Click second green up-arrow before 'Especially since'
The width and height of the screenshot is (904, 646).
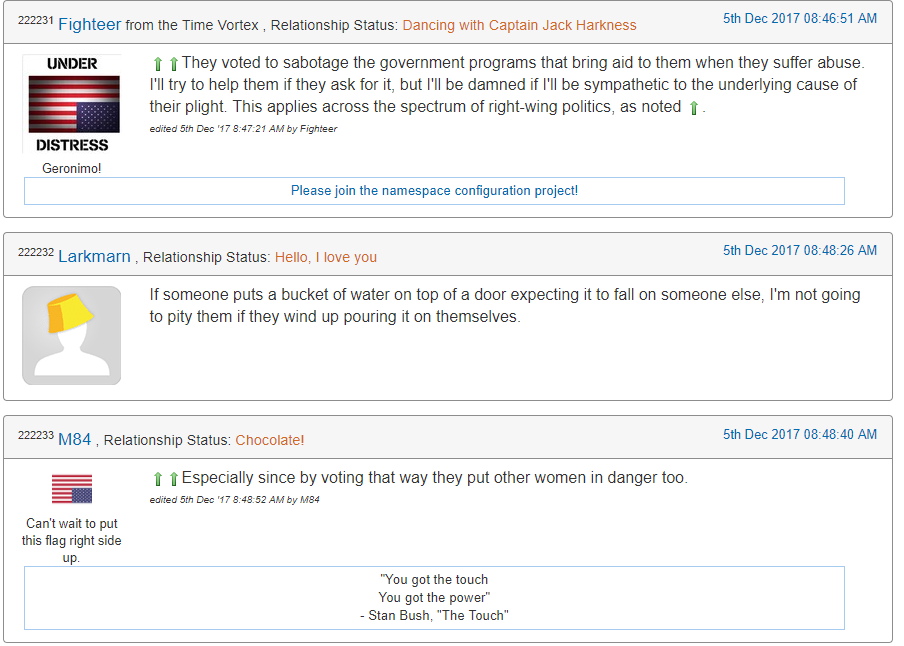point(174,479)
